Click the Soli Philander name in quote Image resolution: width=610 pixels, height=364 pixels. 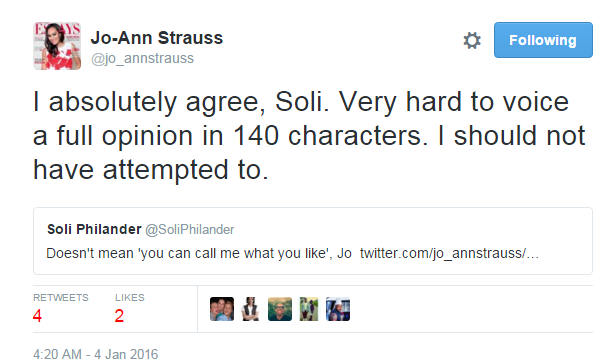(x=94, y=229)
